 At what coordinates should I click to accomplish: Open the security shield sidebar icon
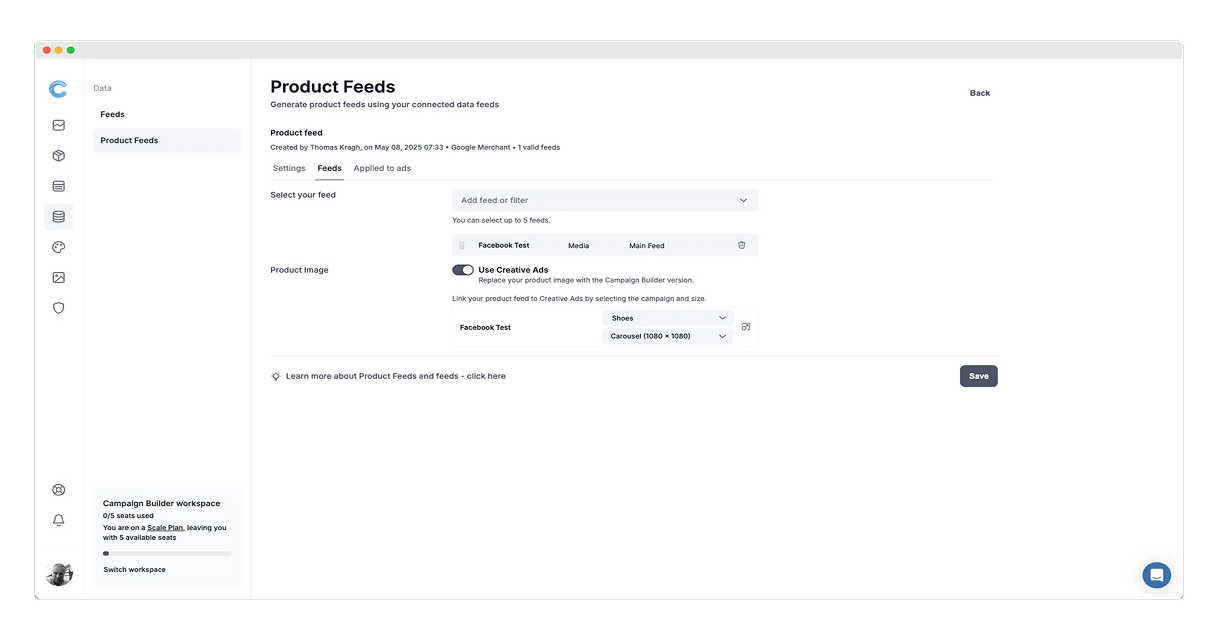58,308
